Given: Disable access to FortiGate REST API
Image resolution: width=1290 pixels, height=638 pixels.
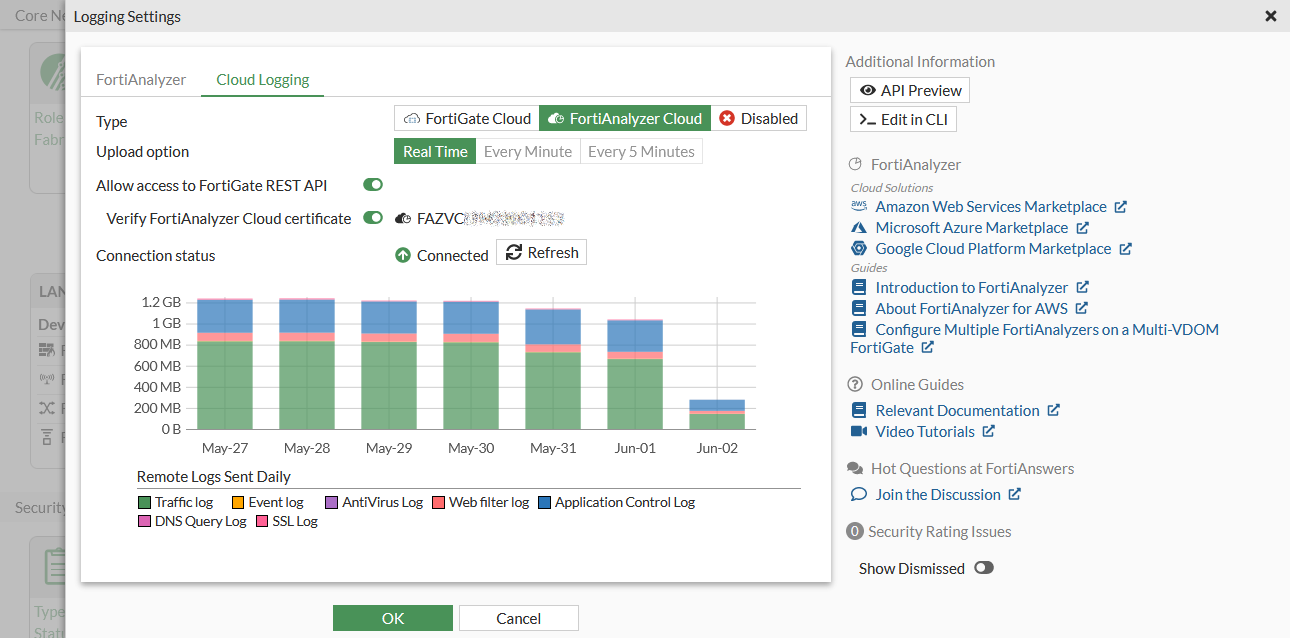Looking at the screenshot, I should (372, 184).
